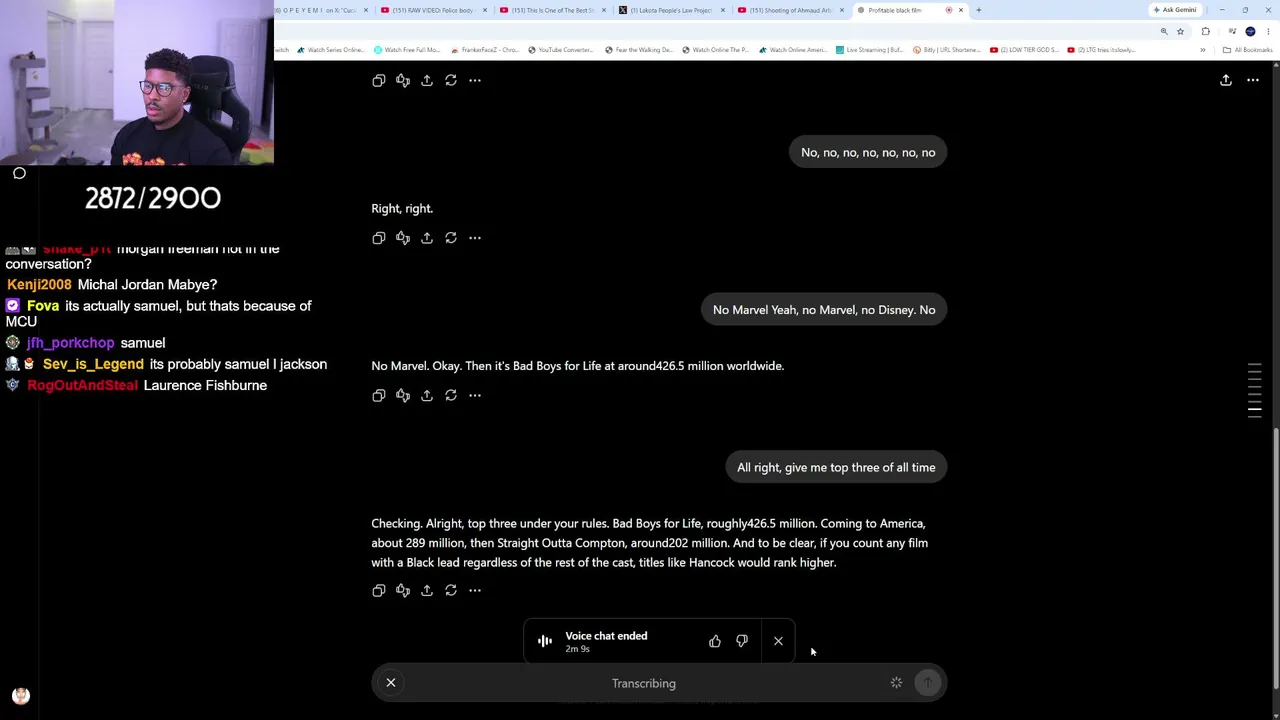The height and width of the screenshot is (720, 1280).
Task: Open the 'All Bookmarks' folder
Action: tap(1247, 50)
